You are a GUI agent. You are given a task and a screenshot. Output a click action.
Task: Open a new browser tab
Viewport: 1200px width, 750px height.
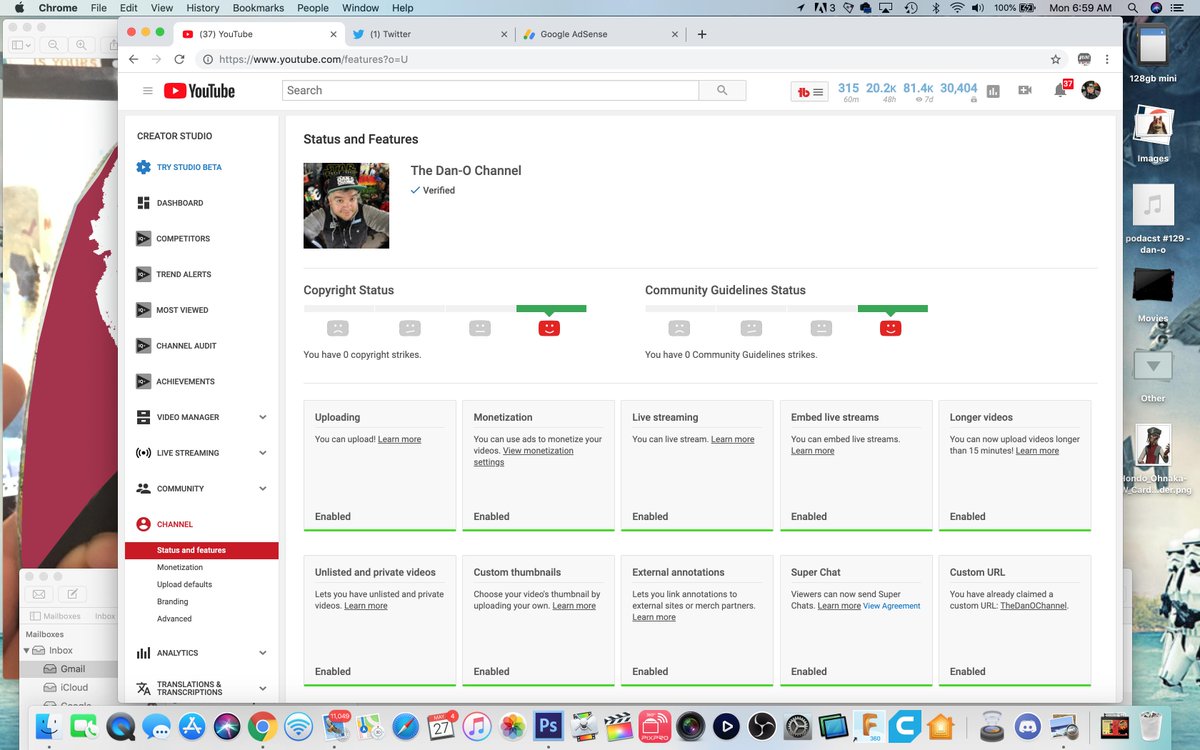702,34
